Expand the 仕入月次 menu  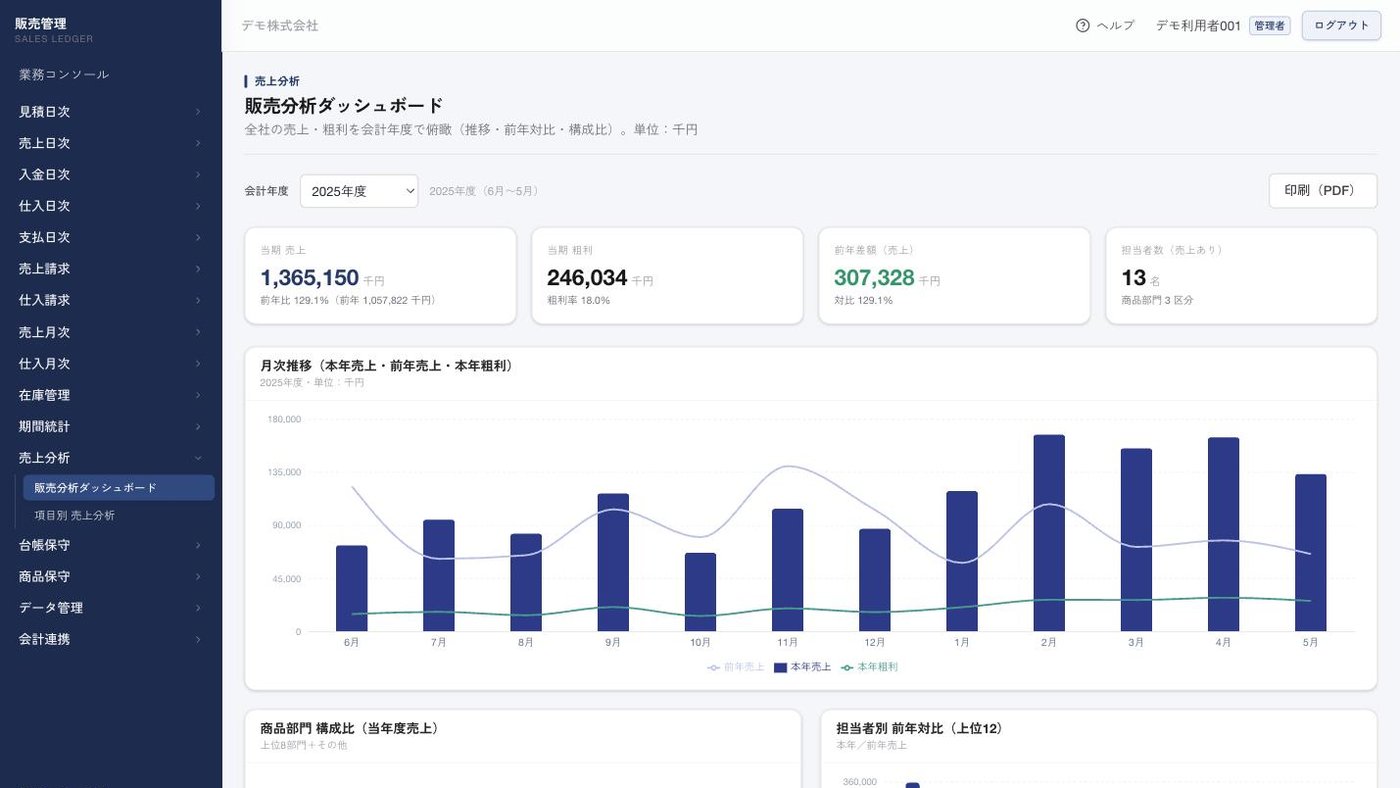(110, 364)
